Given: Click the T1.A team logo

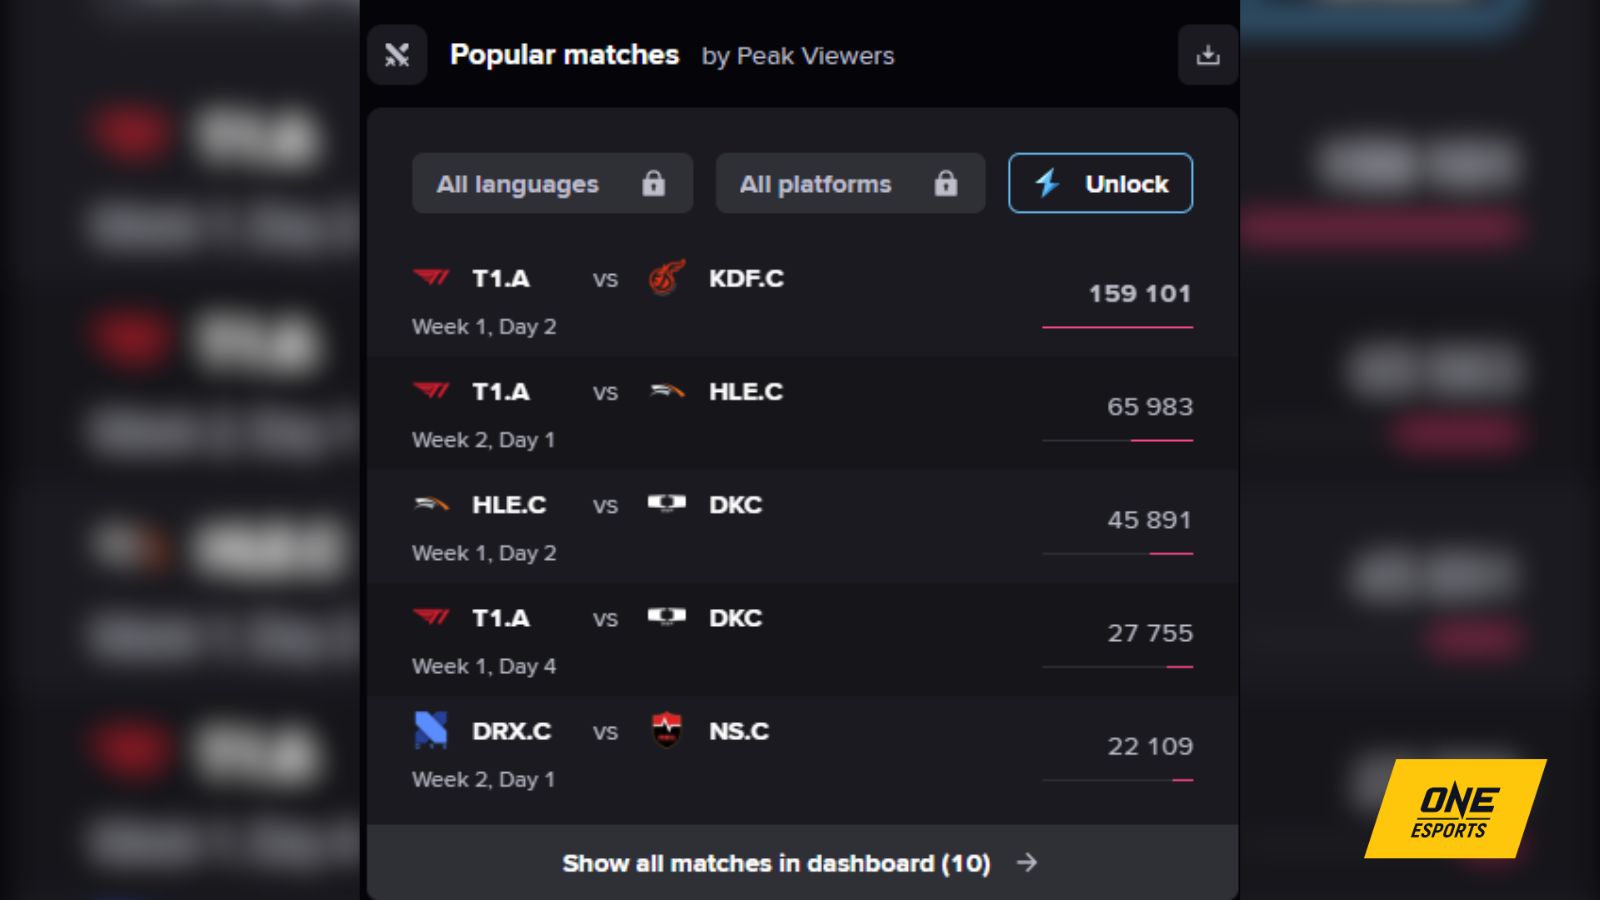Looking at the screenshot, I should tap(428, 279).
